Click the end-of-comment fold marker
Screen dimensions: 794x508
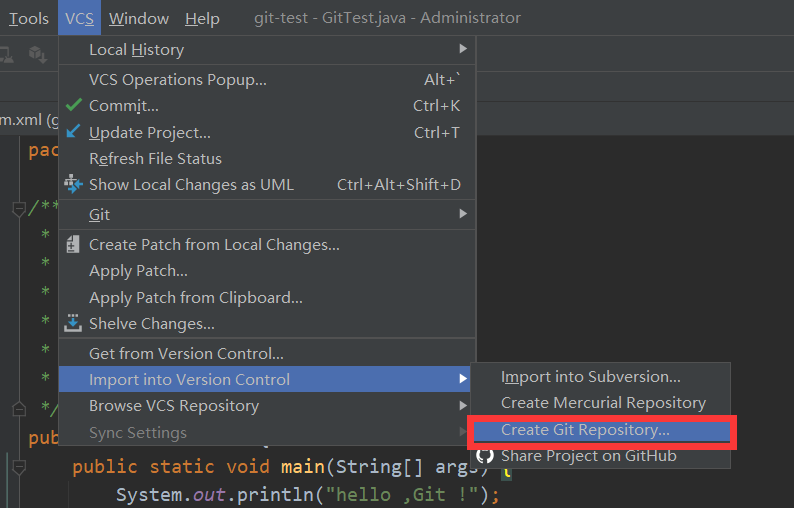(x=19, y=408)
